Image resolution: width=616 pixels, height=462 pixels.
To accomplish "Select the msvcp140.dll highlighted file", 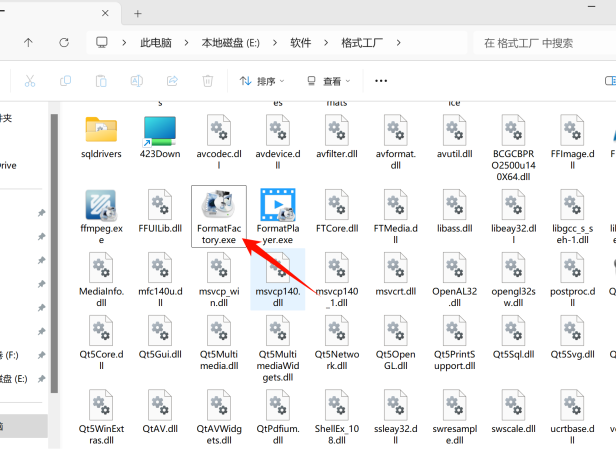I will click(x=278, y=279).
